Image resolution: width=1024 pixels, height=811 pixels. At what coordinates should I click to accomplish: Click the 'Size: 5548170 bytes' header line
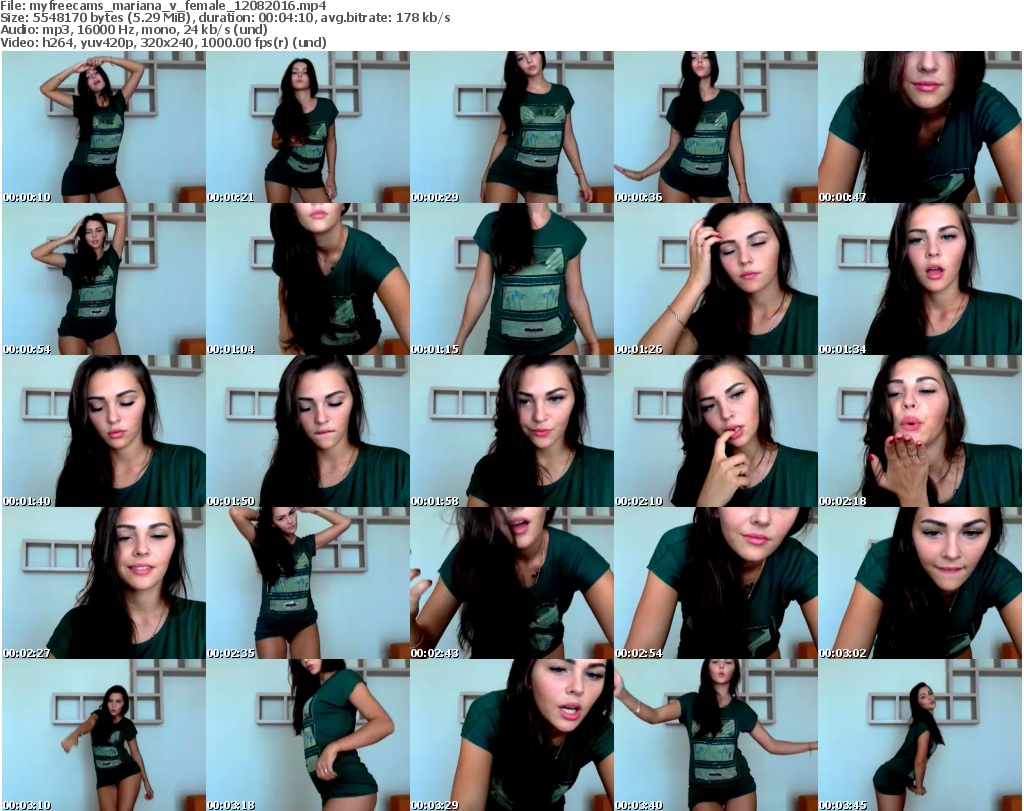225,18
